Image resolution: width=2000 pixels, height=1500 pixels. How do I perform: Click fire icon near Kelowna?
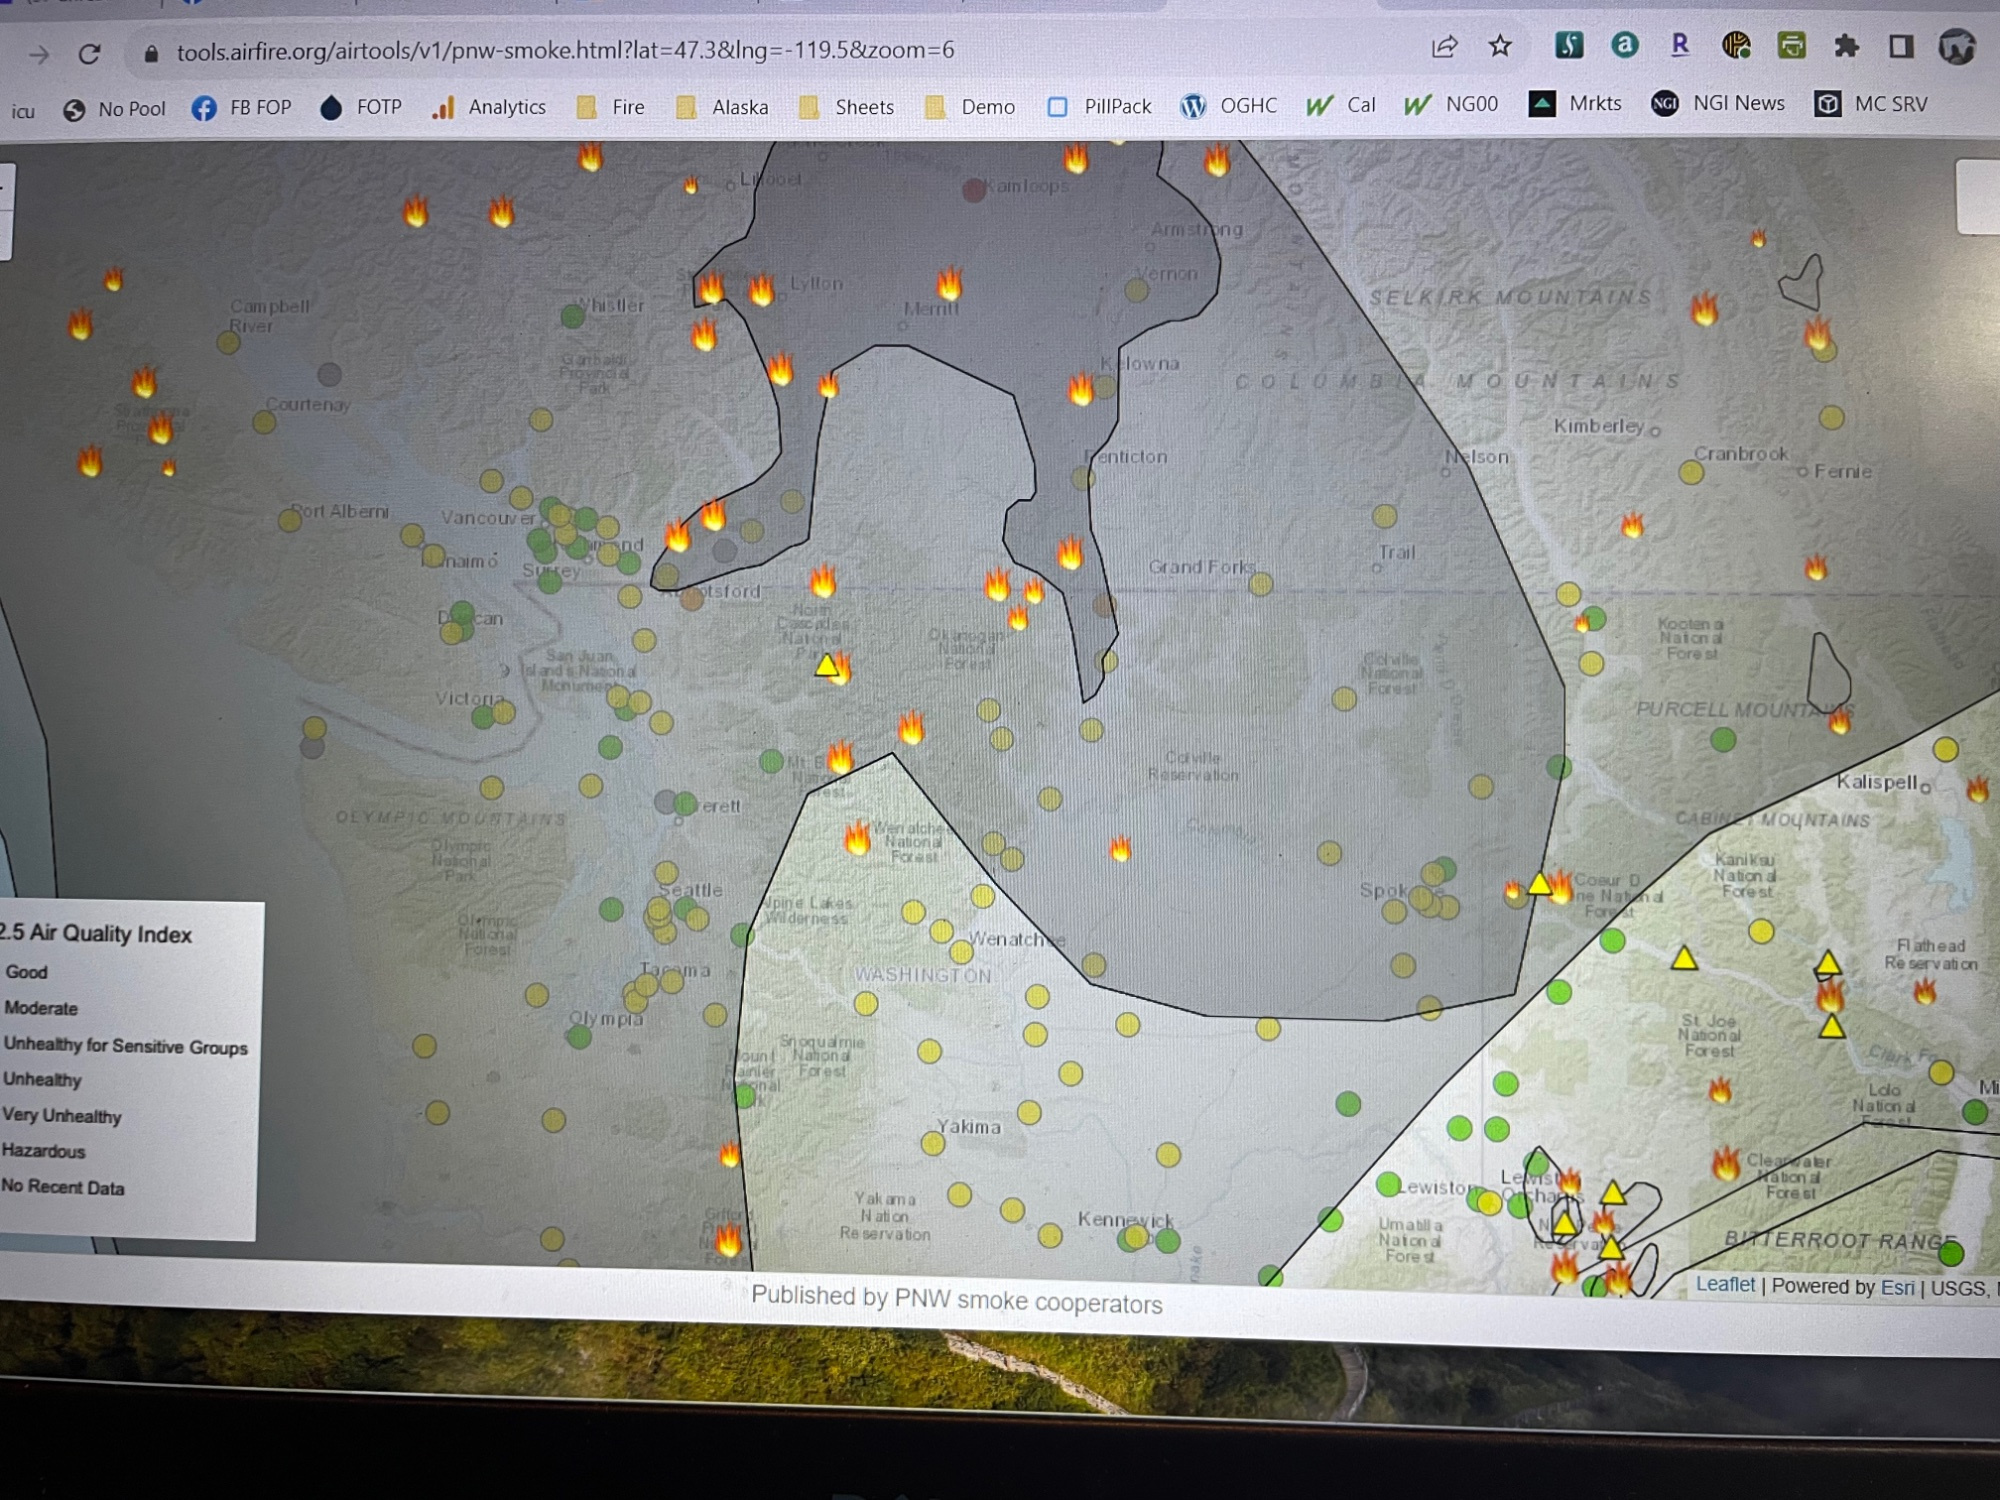(1081, 388)
